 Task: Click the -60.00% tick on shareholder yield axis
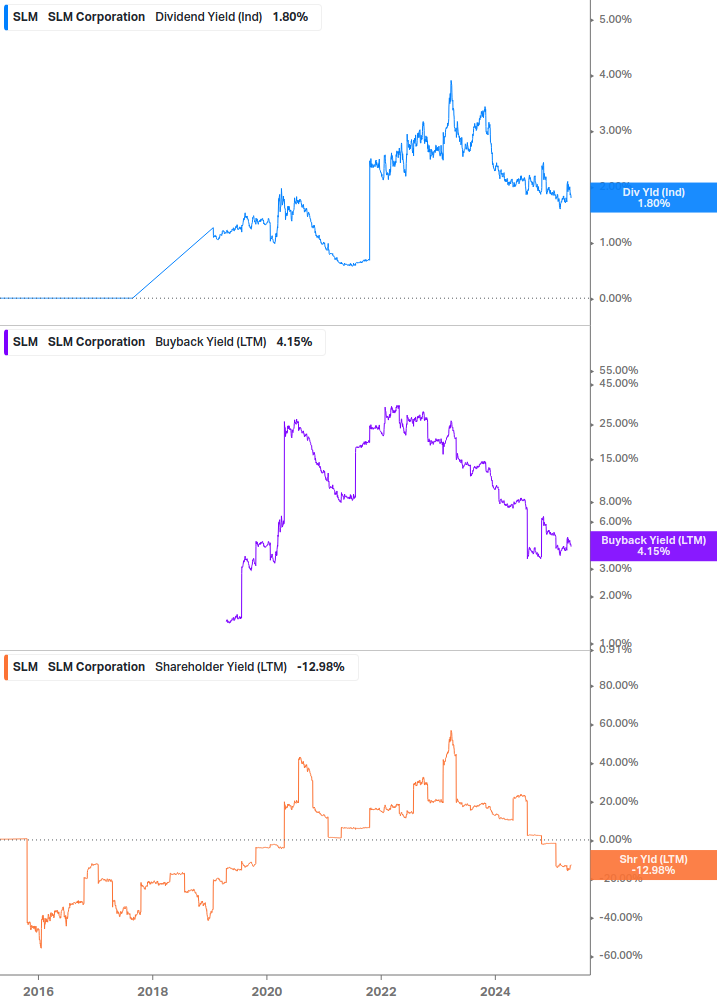pos(620,956)
